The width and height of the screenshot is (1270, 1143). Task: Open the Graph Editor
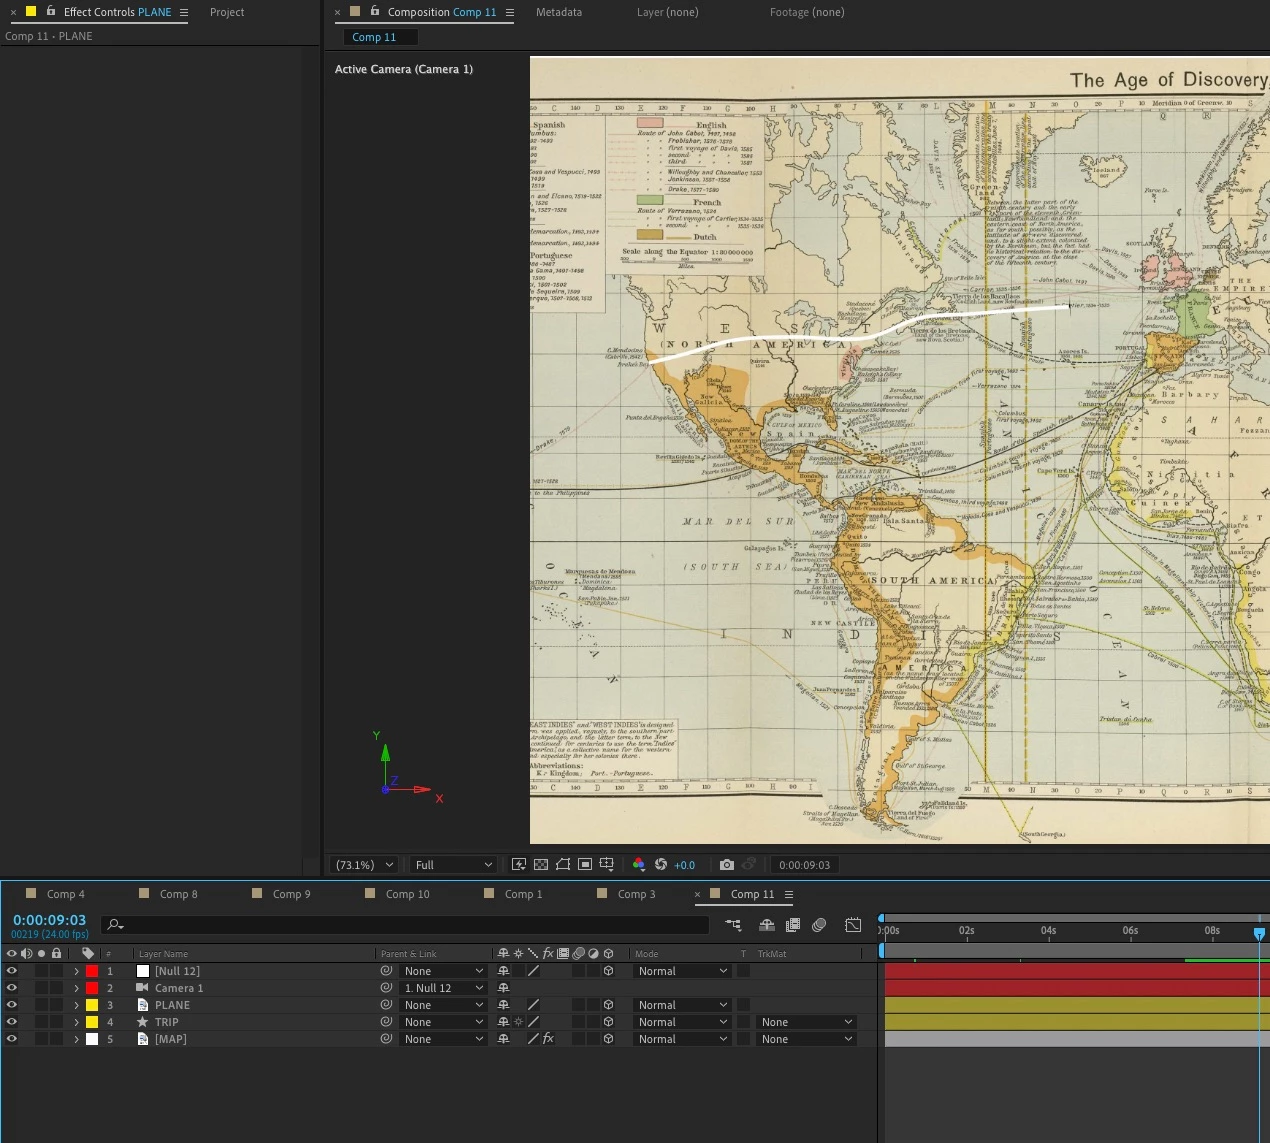coord(853,925)
